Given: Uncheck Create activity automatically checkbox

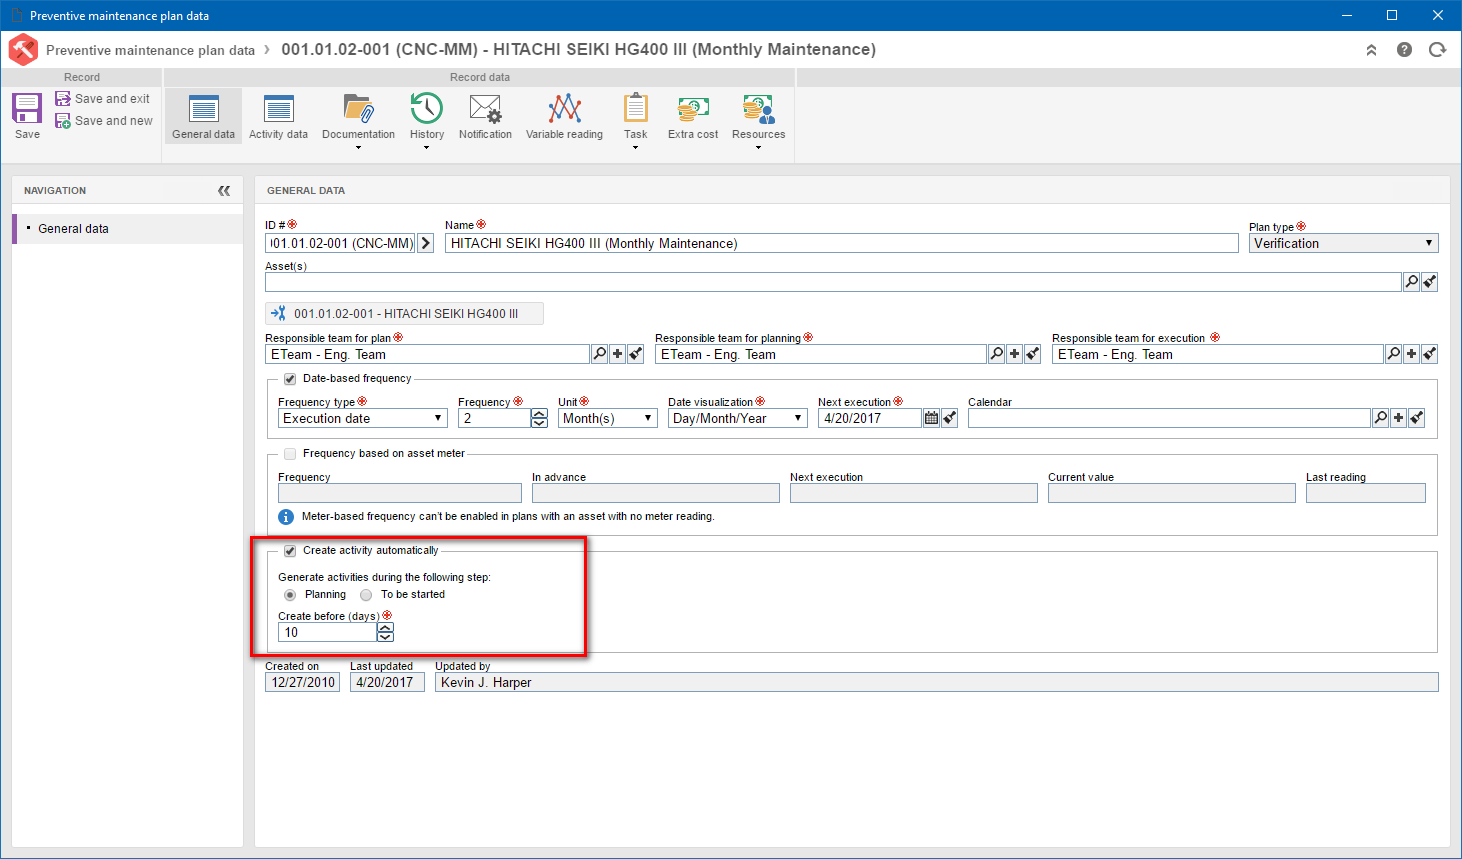Looking at the screenshot, I should tap(290, 551).
